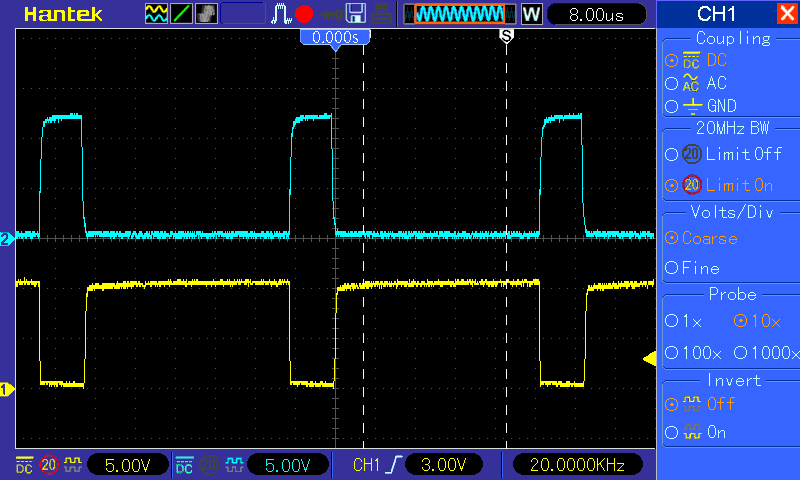800x480 pixels.
Task: Set probe attenuation to 1x
Action: click(x=684, y=321)
